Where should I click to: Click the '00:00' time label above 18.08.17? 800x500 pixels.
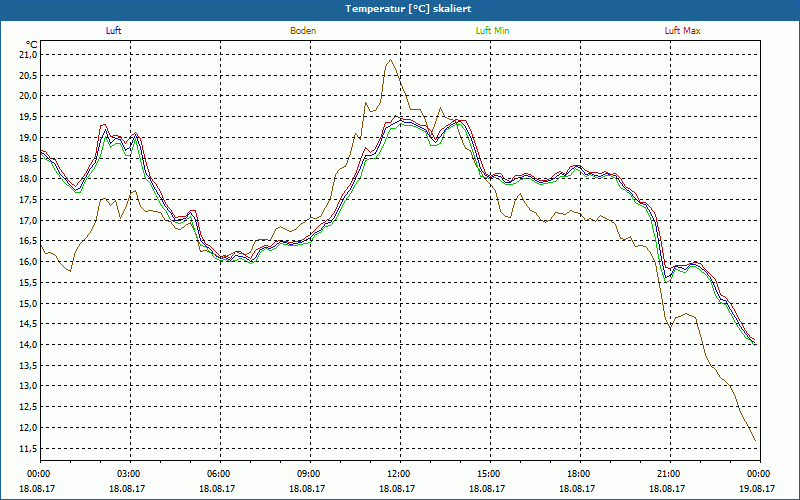pyautogui.click(x=40, y=474)
